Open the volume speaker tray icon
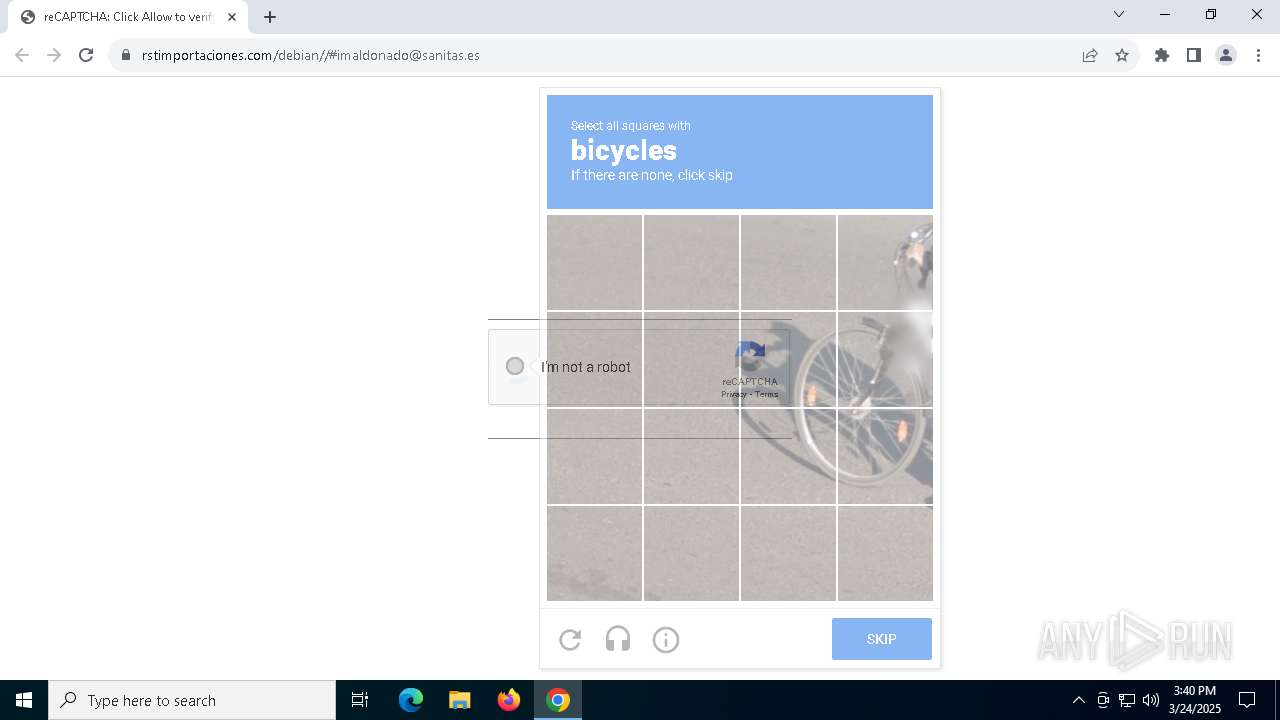This screenshot has height=720, width=1280. 1151,700
